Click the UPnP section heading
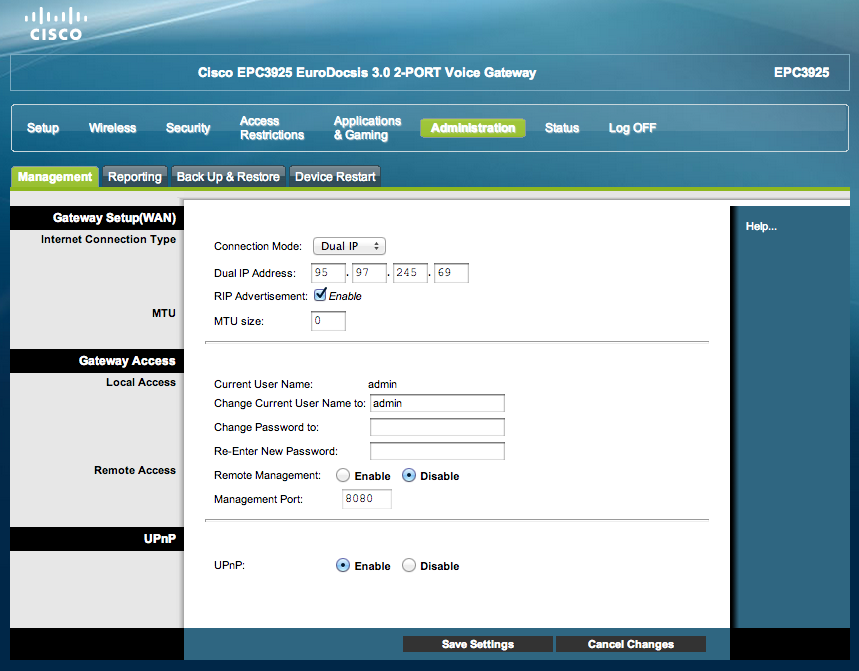The image size is (859, 671). pos(160,539)
